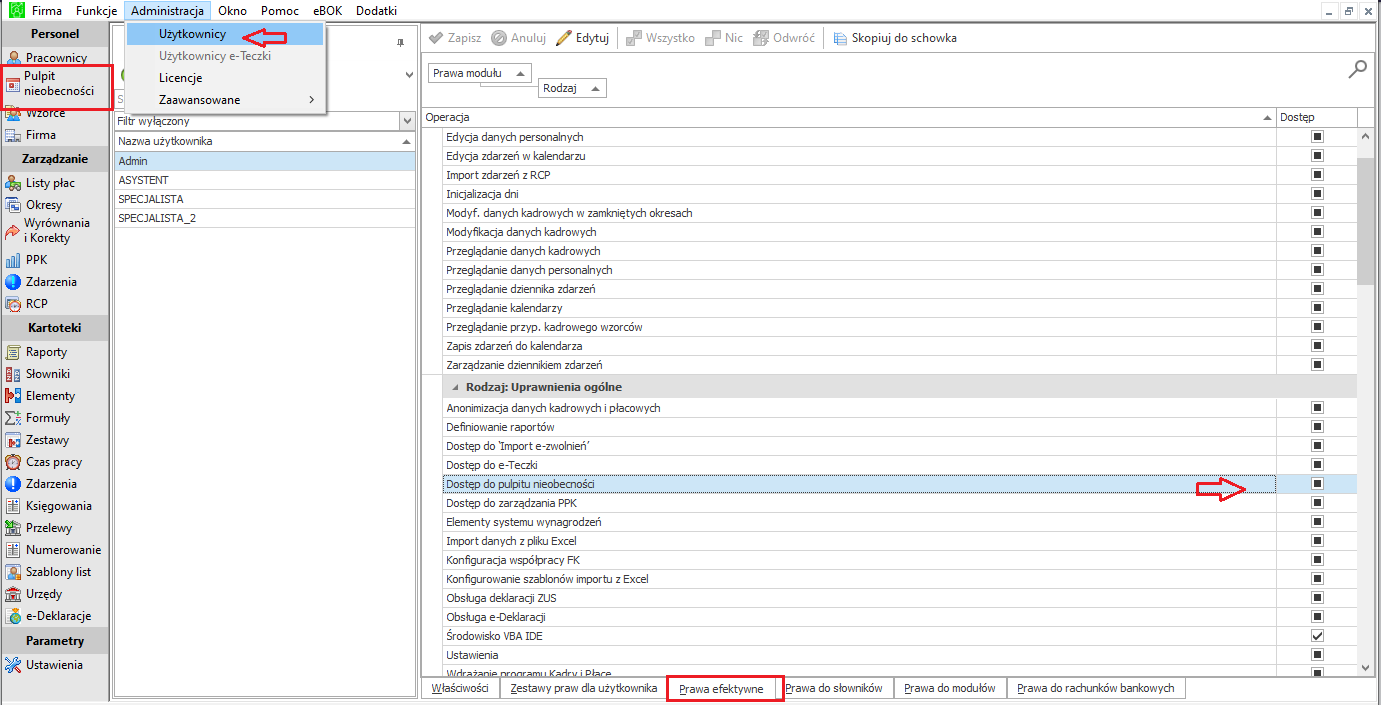Viewport: 1389px width, 714px height.
Task: Toggle access for Dostęp do pulpitu nieobecności
Action: 1317,484
